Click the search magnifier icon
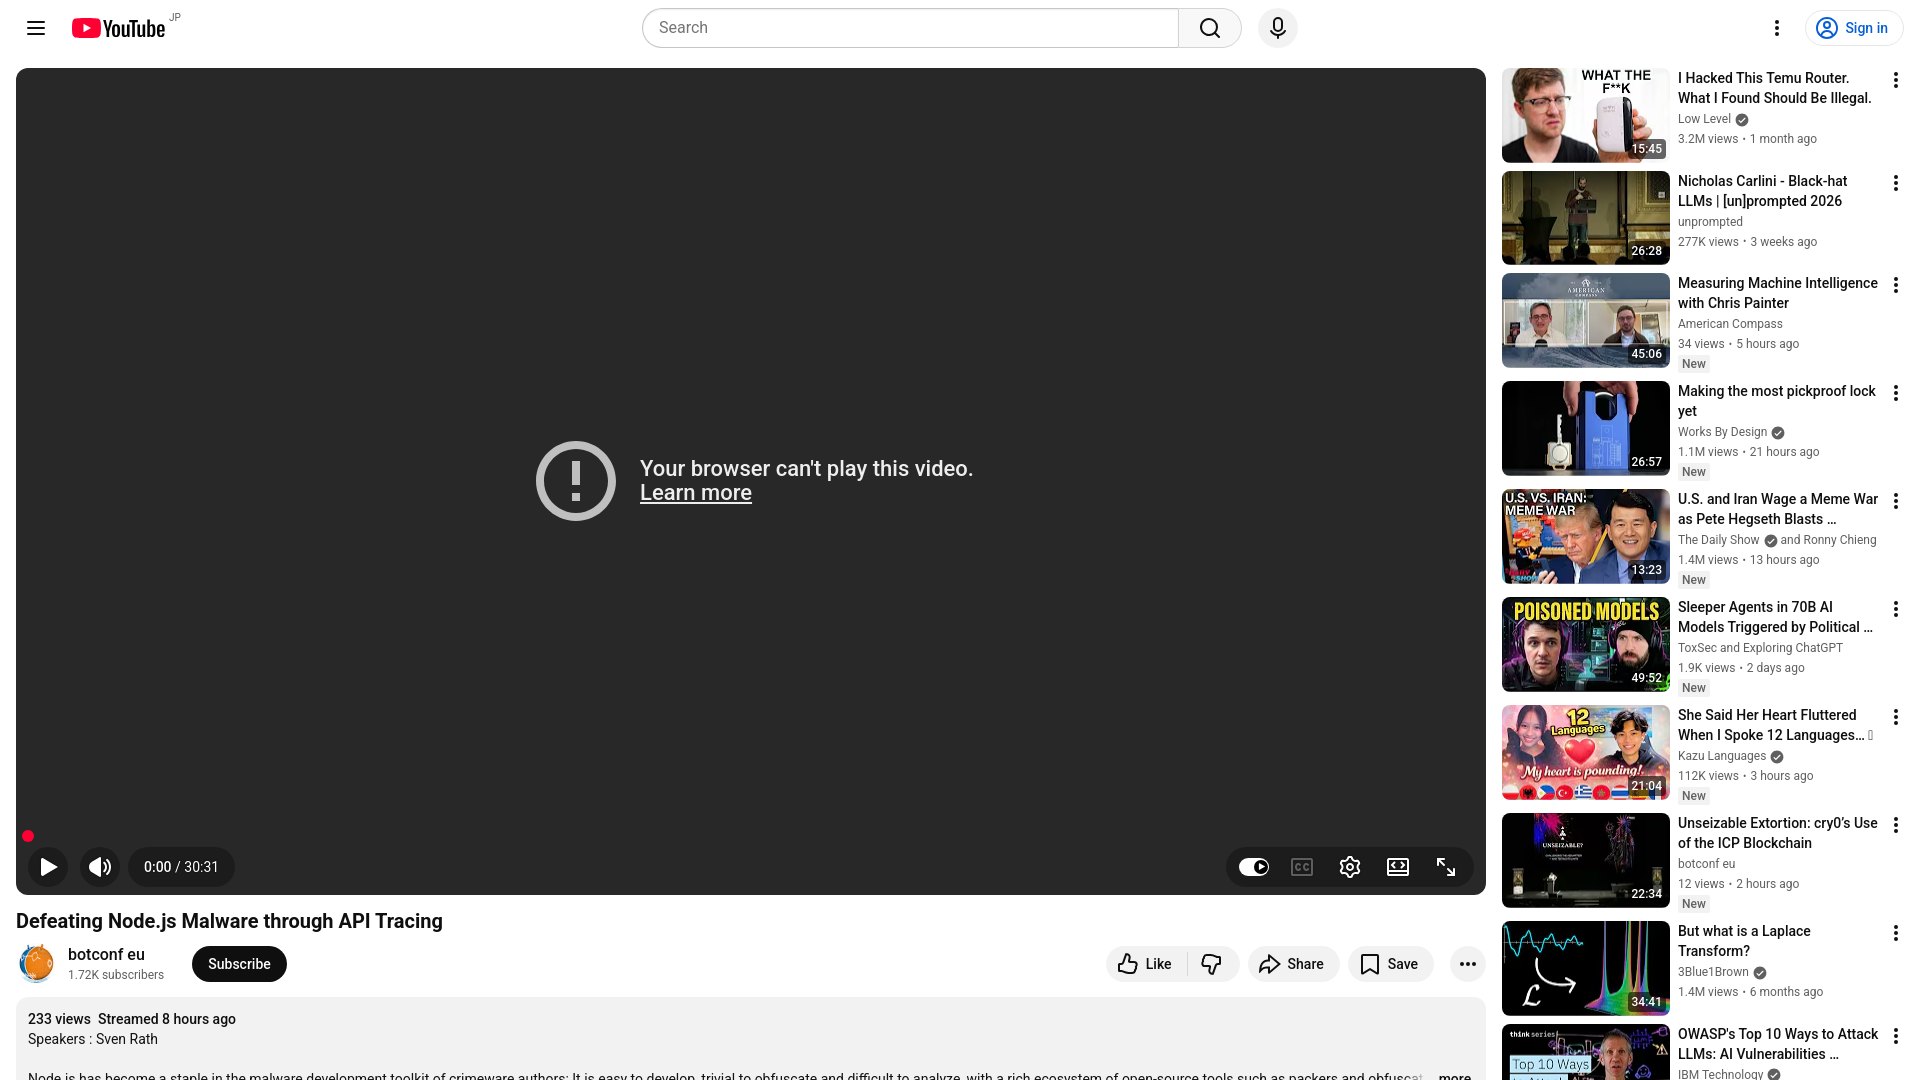This screenshot has height=1080, width=1920. (x=1209, y=28)
